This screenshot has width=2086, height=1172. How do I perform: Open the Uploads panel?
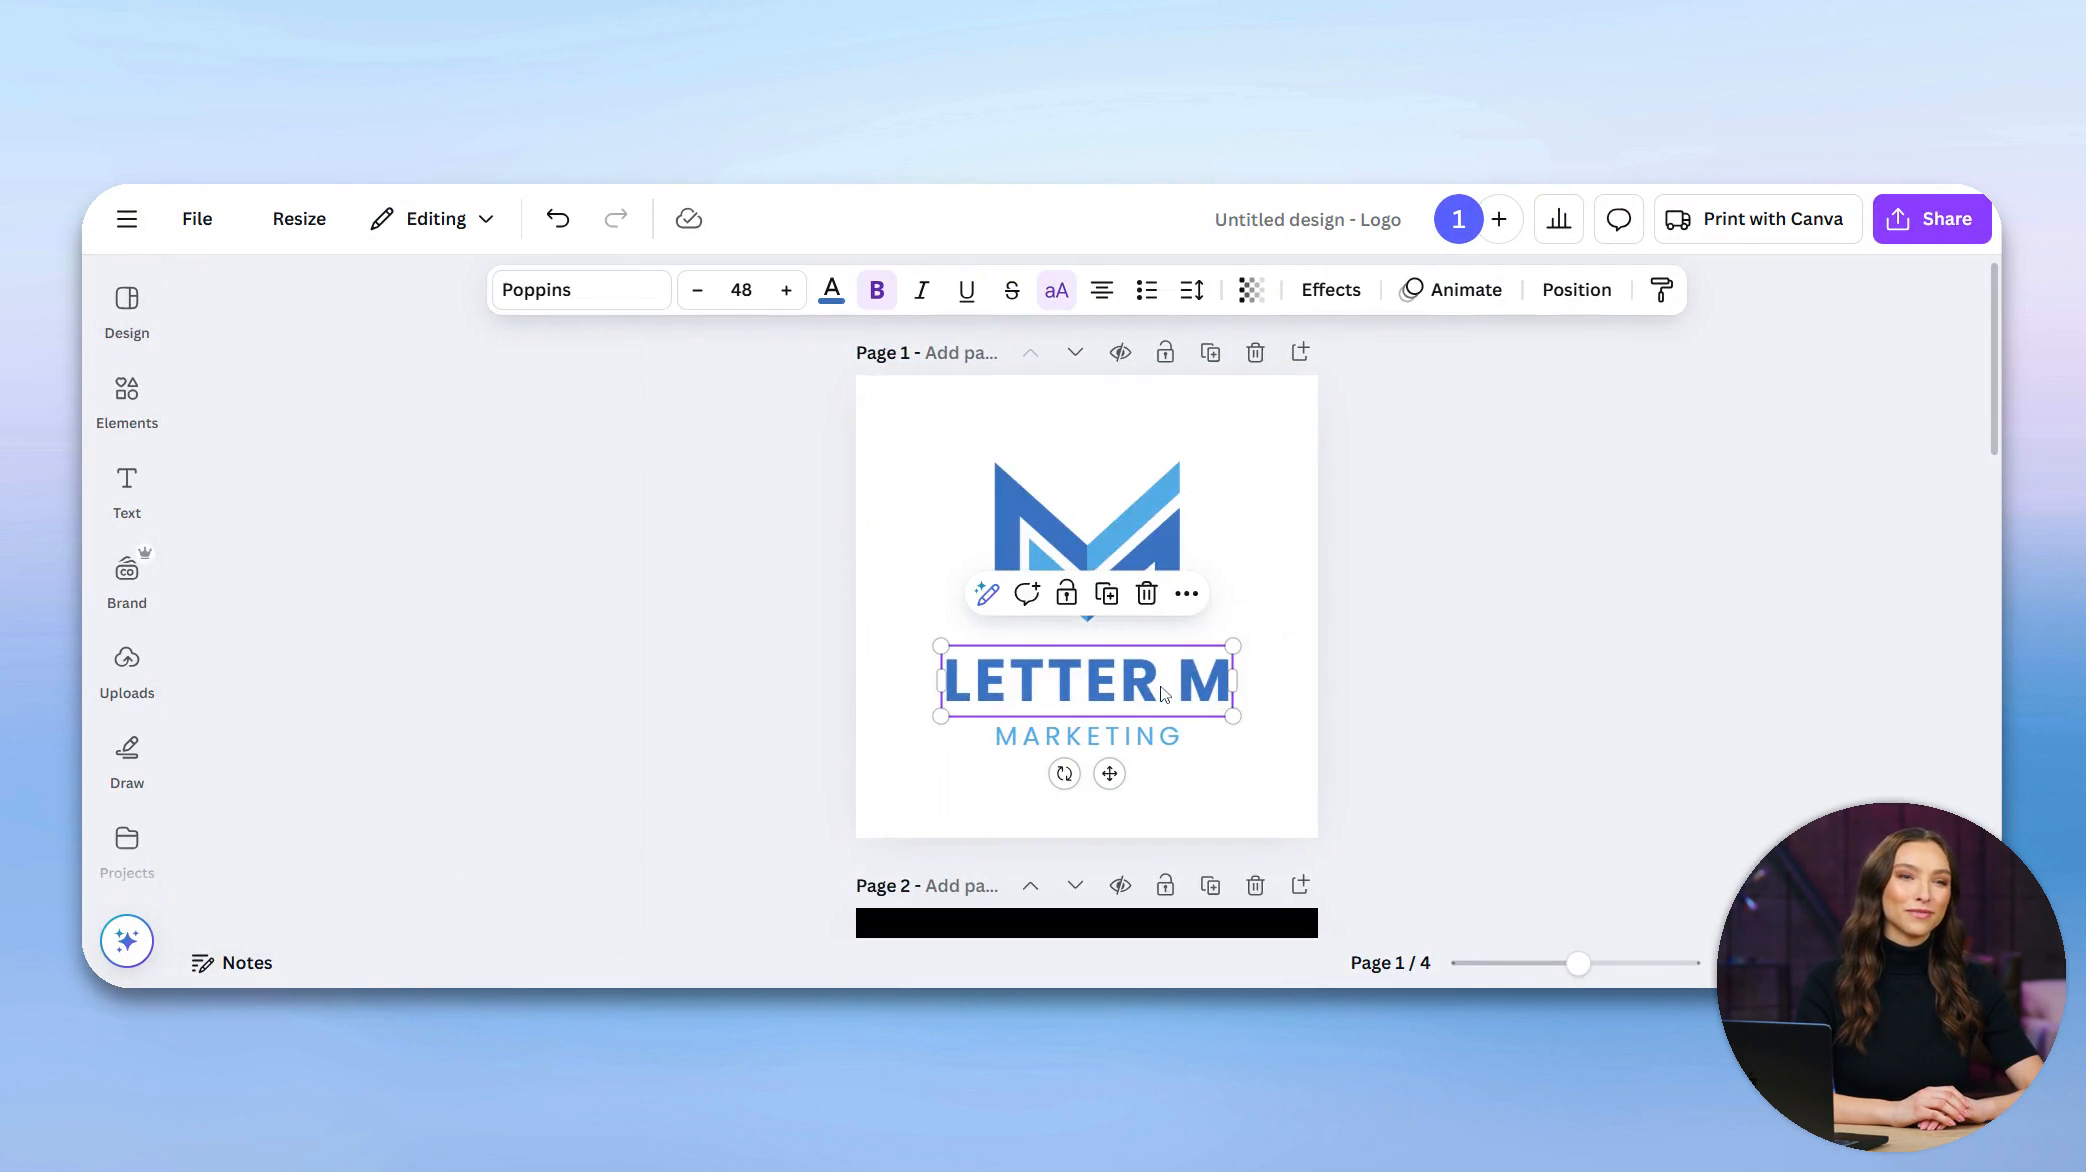[126, 670]
